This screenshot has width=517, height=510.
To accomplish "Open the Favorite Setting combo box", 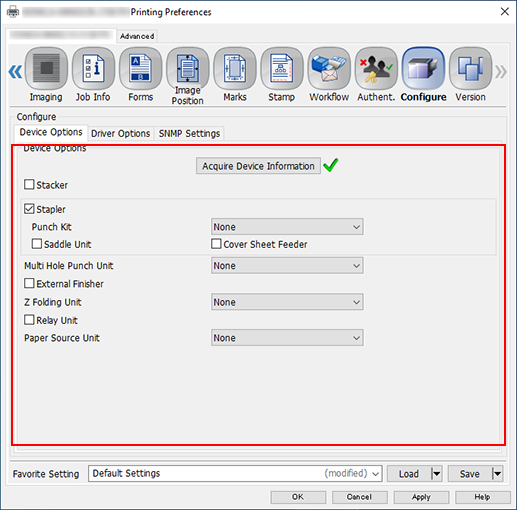I will [x=235, y=473].
